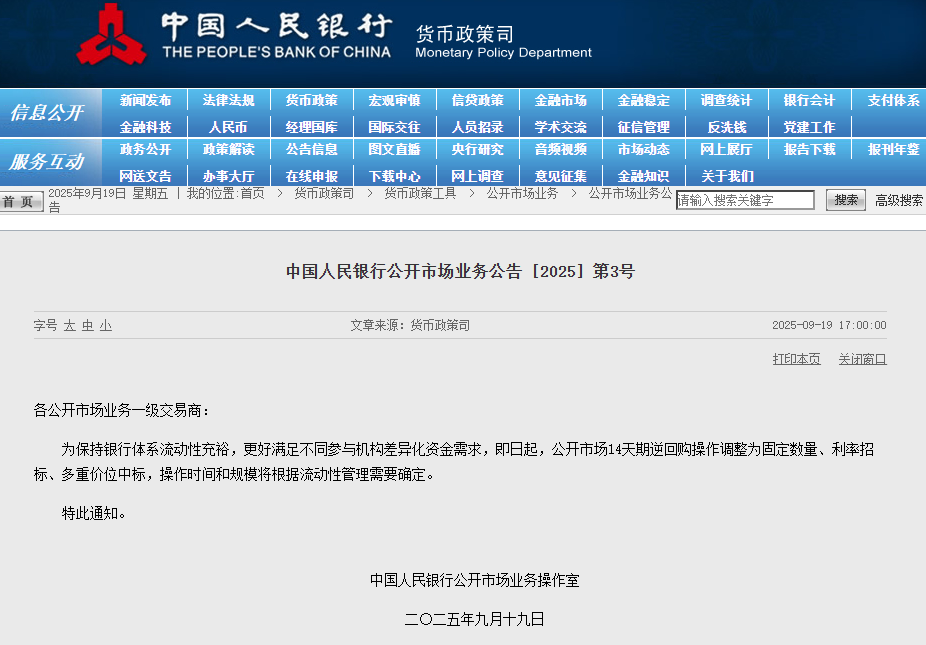The width and height of the screenshot is (926, 645).
Task: Go to 金融稳定 section
Action: click(644, 100)
